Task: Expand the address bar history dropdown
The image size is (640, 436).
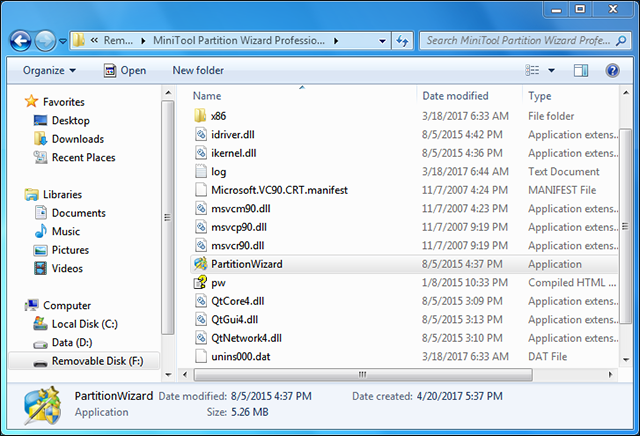Action: point(382,41)
